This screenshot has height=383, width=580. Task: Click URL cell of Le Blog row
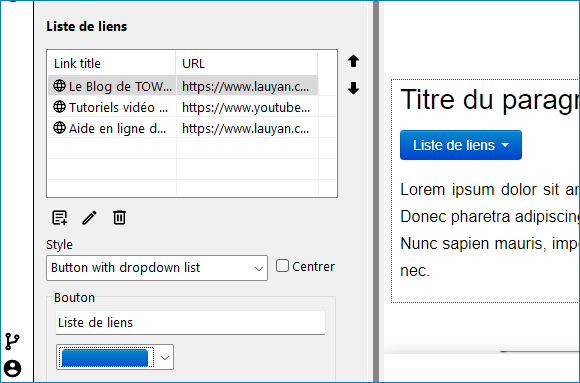[x=246, y=86]
